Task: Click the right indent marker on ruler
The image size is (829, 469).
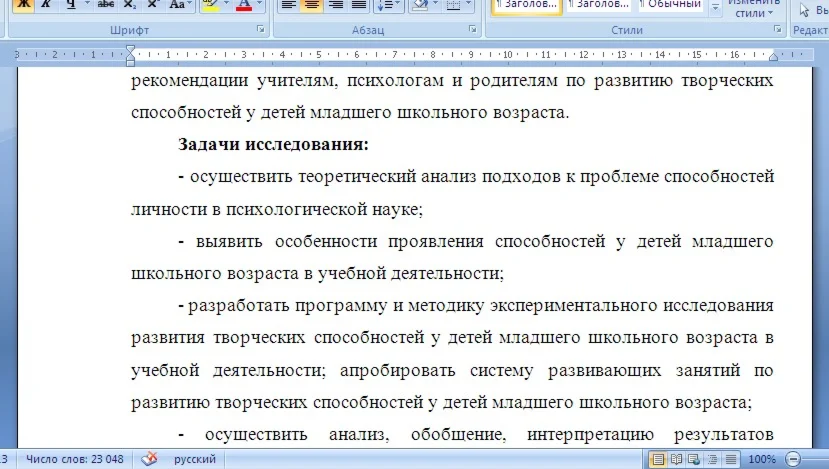Action: (x=773, y=57)
